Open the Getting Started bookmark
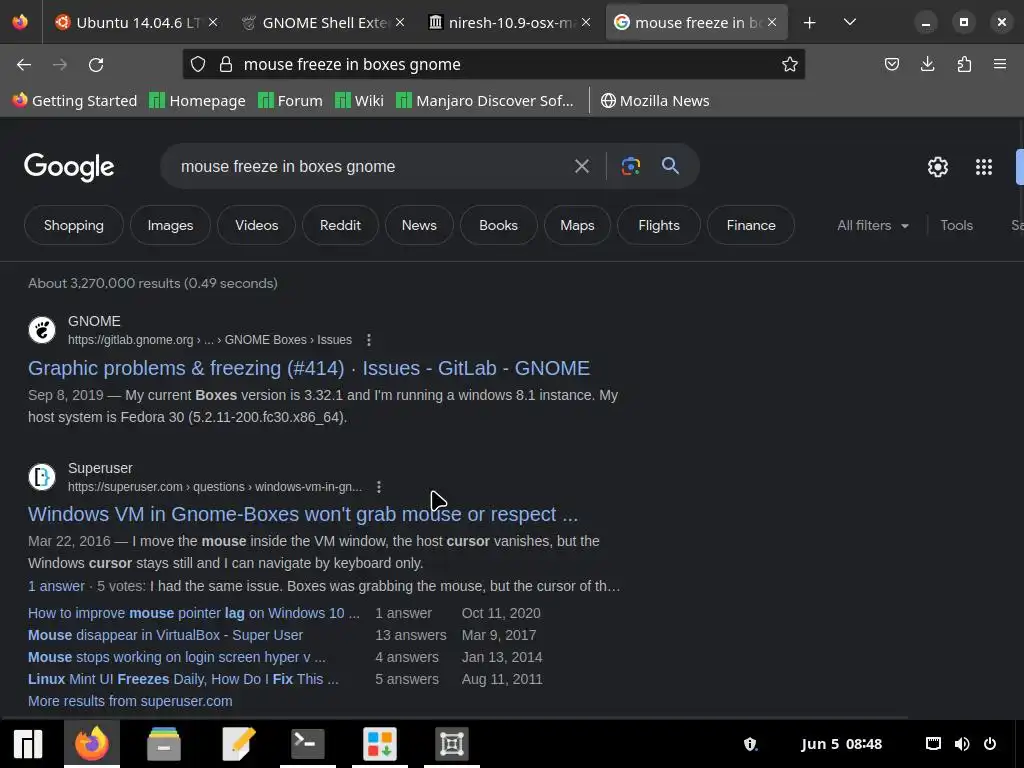 (75, 101)
